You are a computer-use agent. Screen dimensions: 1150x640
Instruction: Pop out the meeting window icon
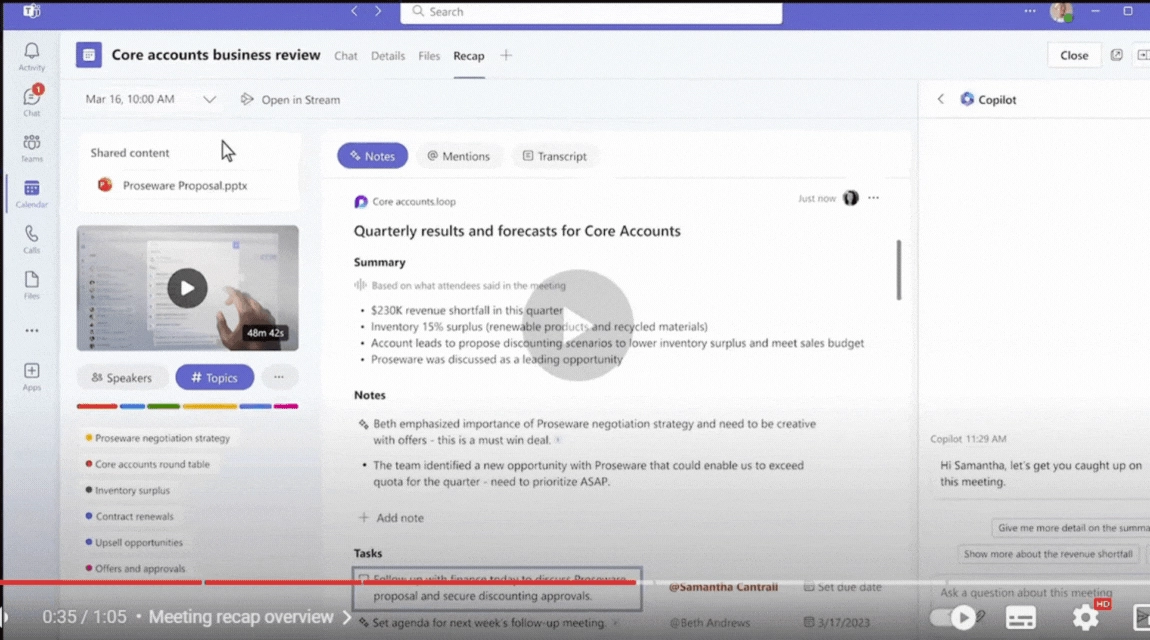[x=1116, y=55]
